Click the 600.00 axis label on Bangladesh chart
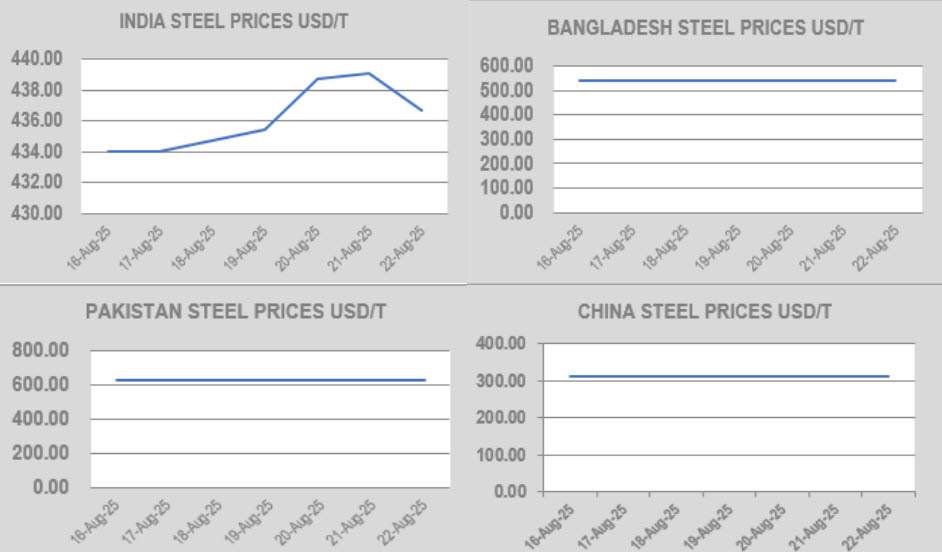 click(507, 66)
